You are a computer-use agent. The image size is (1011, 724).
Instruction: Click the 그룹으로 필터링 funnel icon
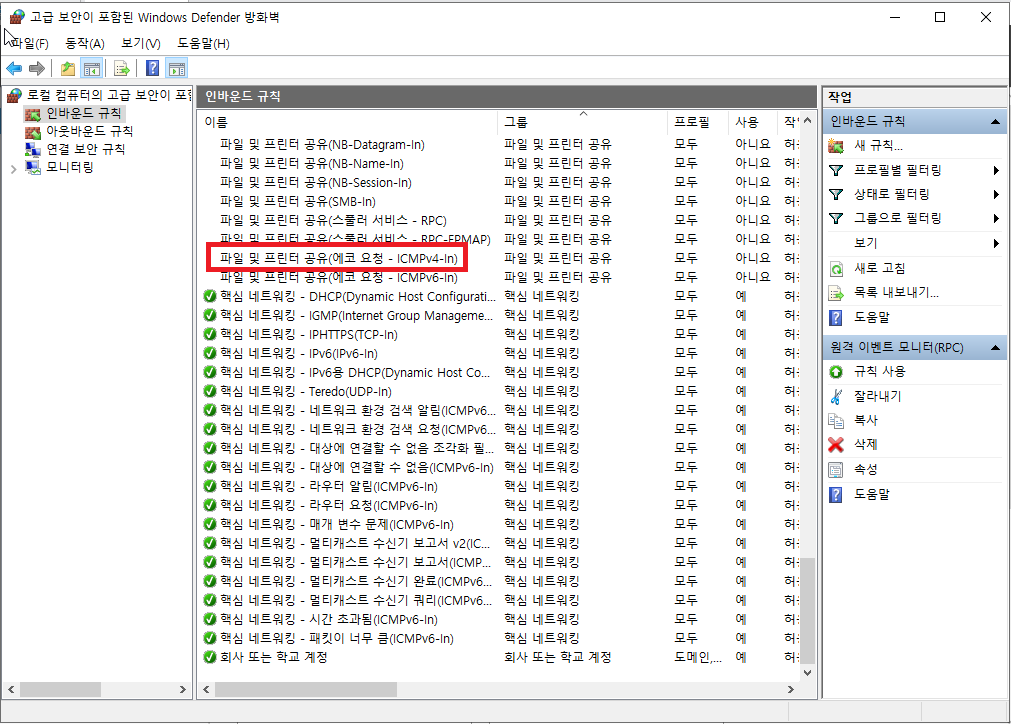click(836, 219)
